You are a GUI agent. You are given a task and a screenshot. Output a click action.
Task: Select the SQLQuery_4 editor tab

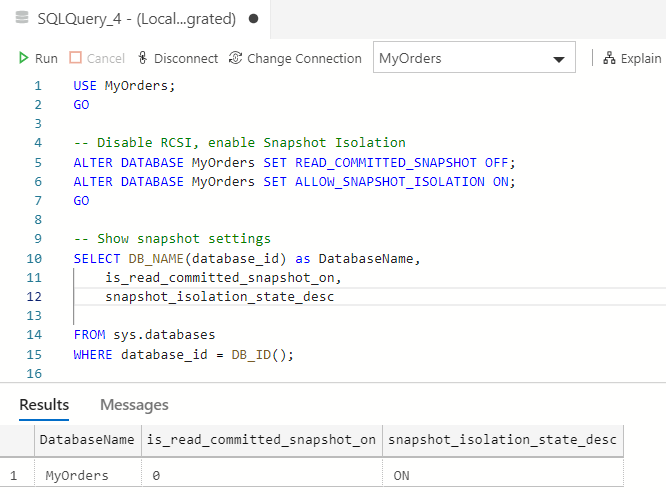(136, 19)
